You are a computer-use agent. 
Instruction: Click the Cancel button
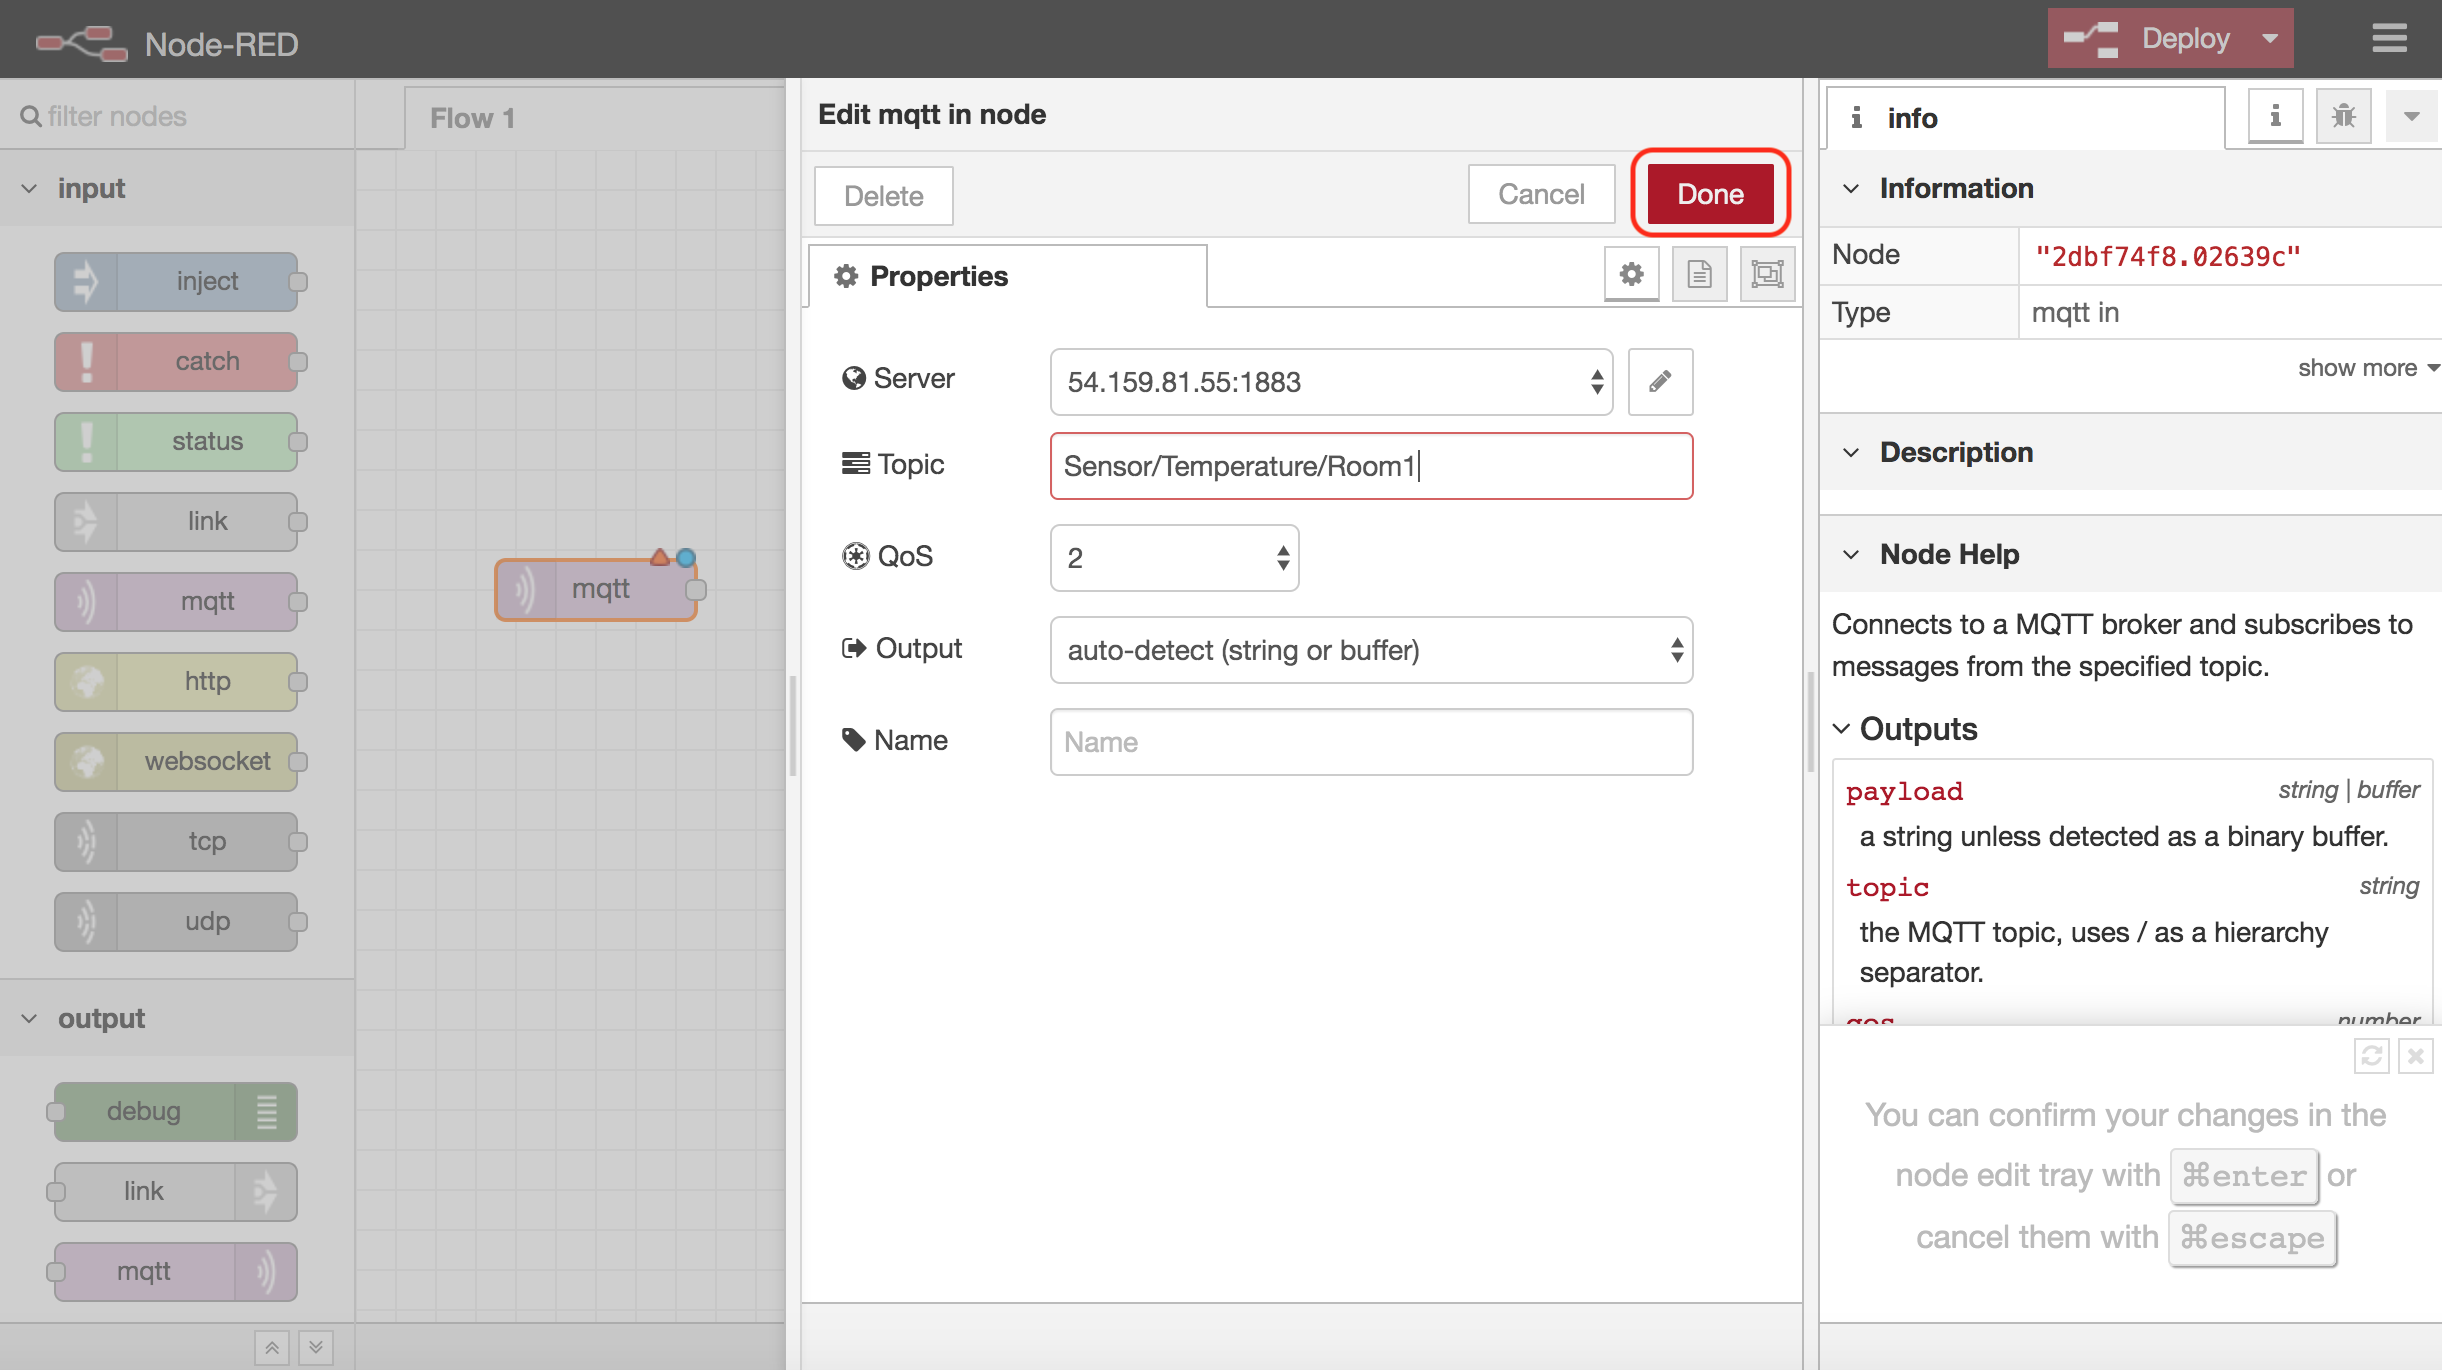[x=1541, y=194]
